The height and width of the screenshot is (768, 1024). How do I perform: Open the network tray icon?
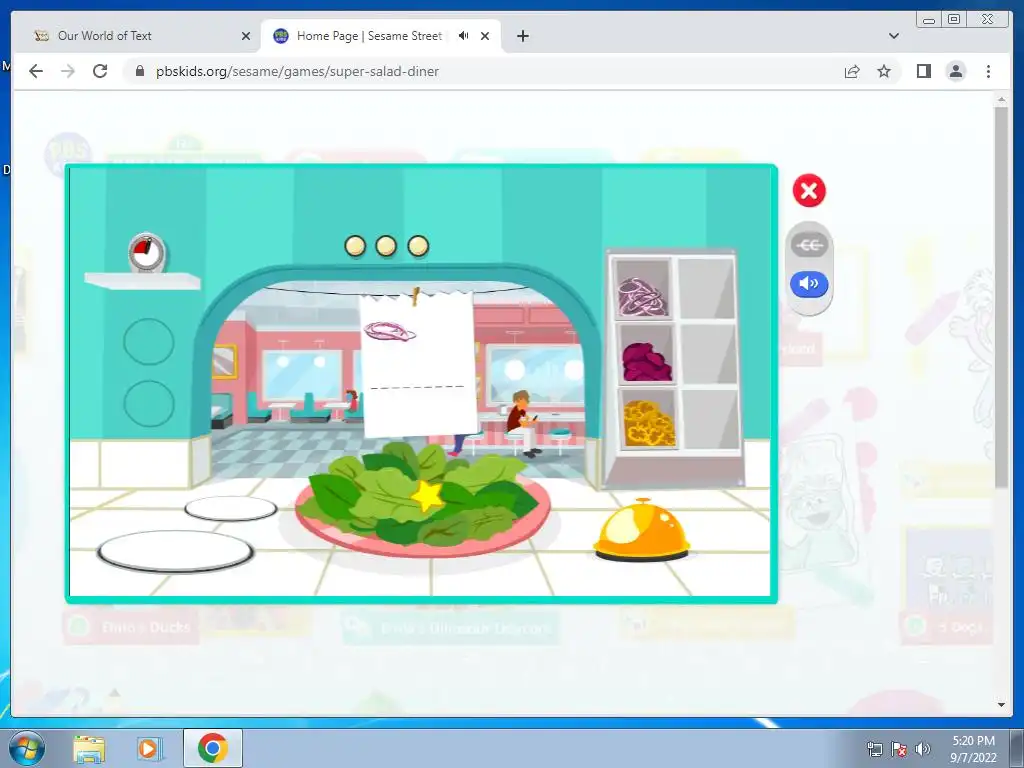point(874,749)
